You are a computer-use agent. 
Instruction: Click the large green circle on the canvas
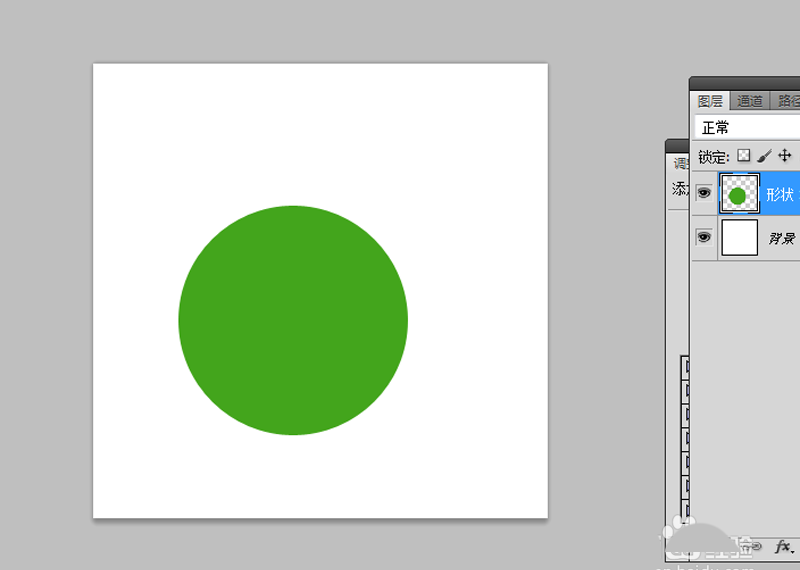293,320
